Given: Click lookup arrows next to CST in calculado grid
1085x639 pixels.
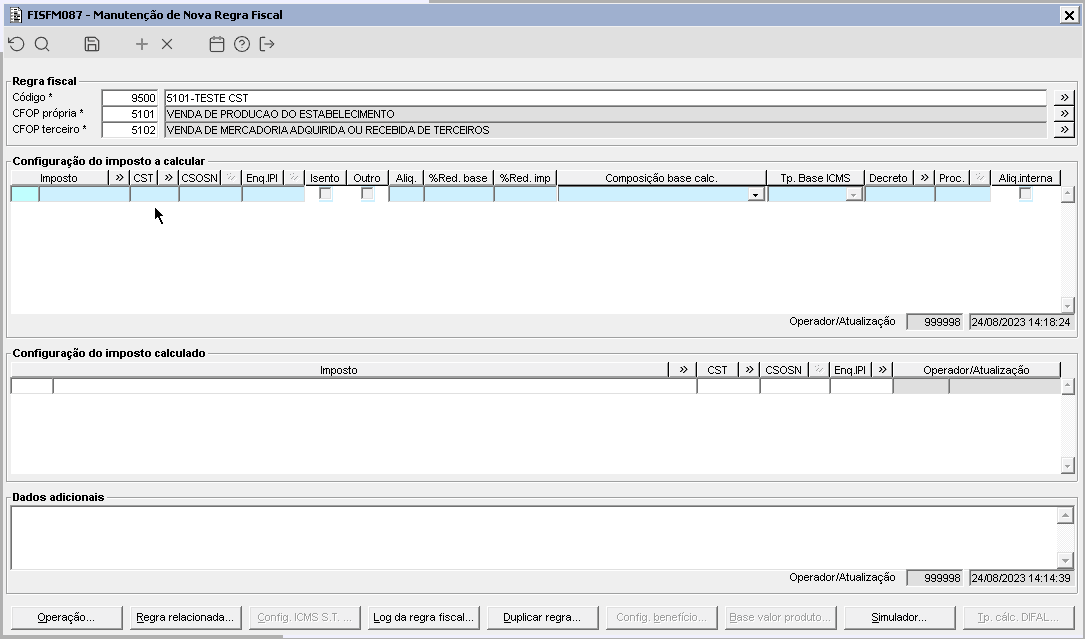Looking at the screenshot, I should tap(749, 370).
